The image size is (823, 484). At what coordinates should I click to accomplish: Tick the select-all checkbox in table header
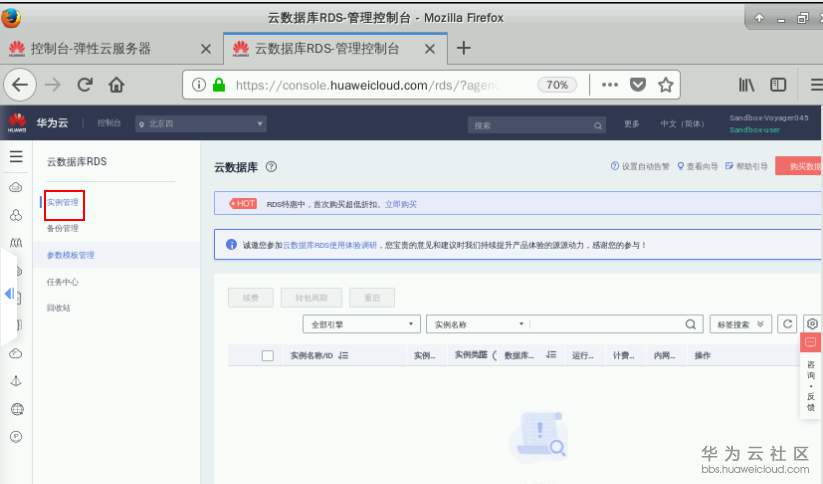268,355
